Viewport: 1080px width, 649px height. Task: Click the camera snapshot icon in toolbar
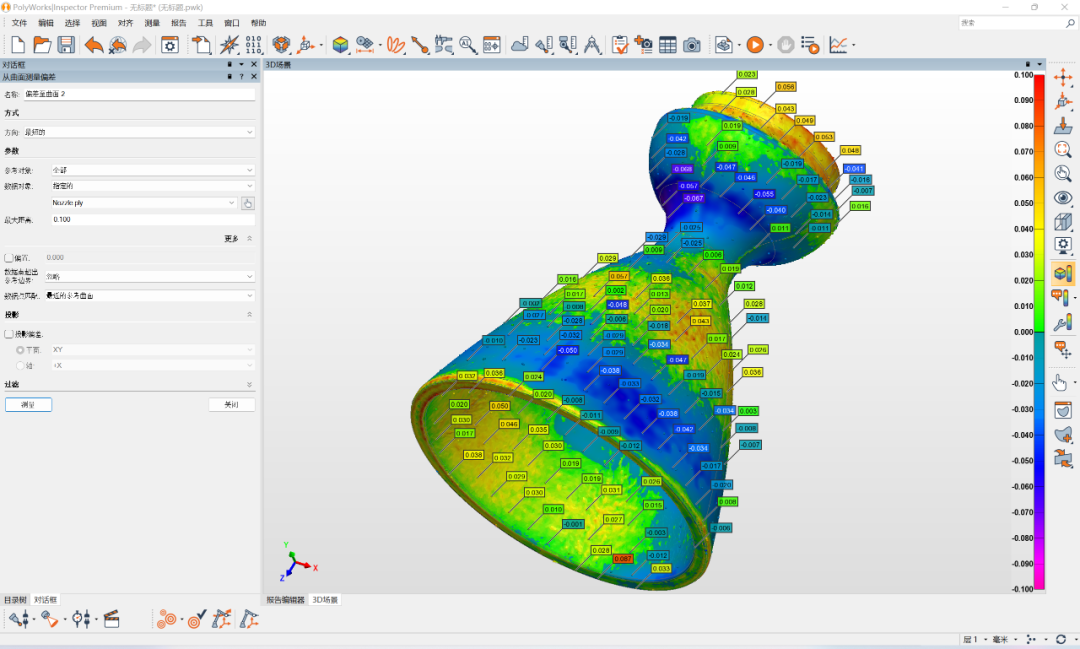click(x=692, y=44)
